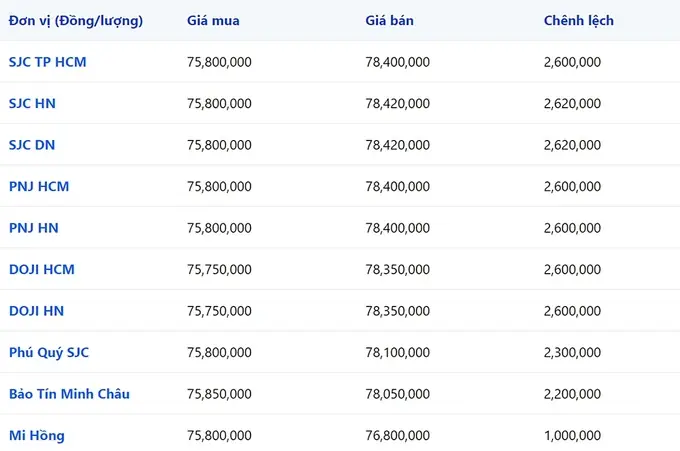
Task: Open the DOJI HN link
Action: point(36,311)
